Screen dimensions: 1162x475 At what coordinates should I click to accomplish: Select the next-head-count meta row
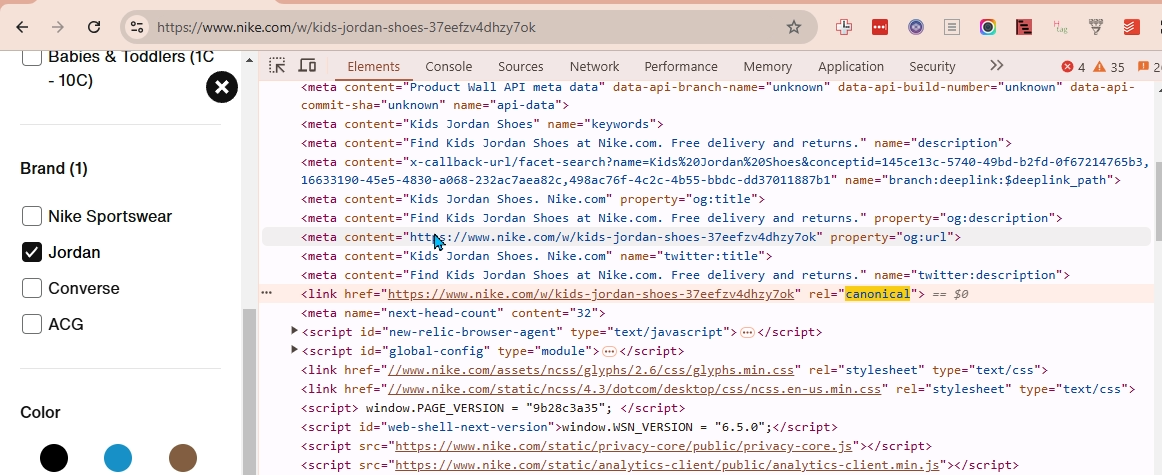point(453,313)
